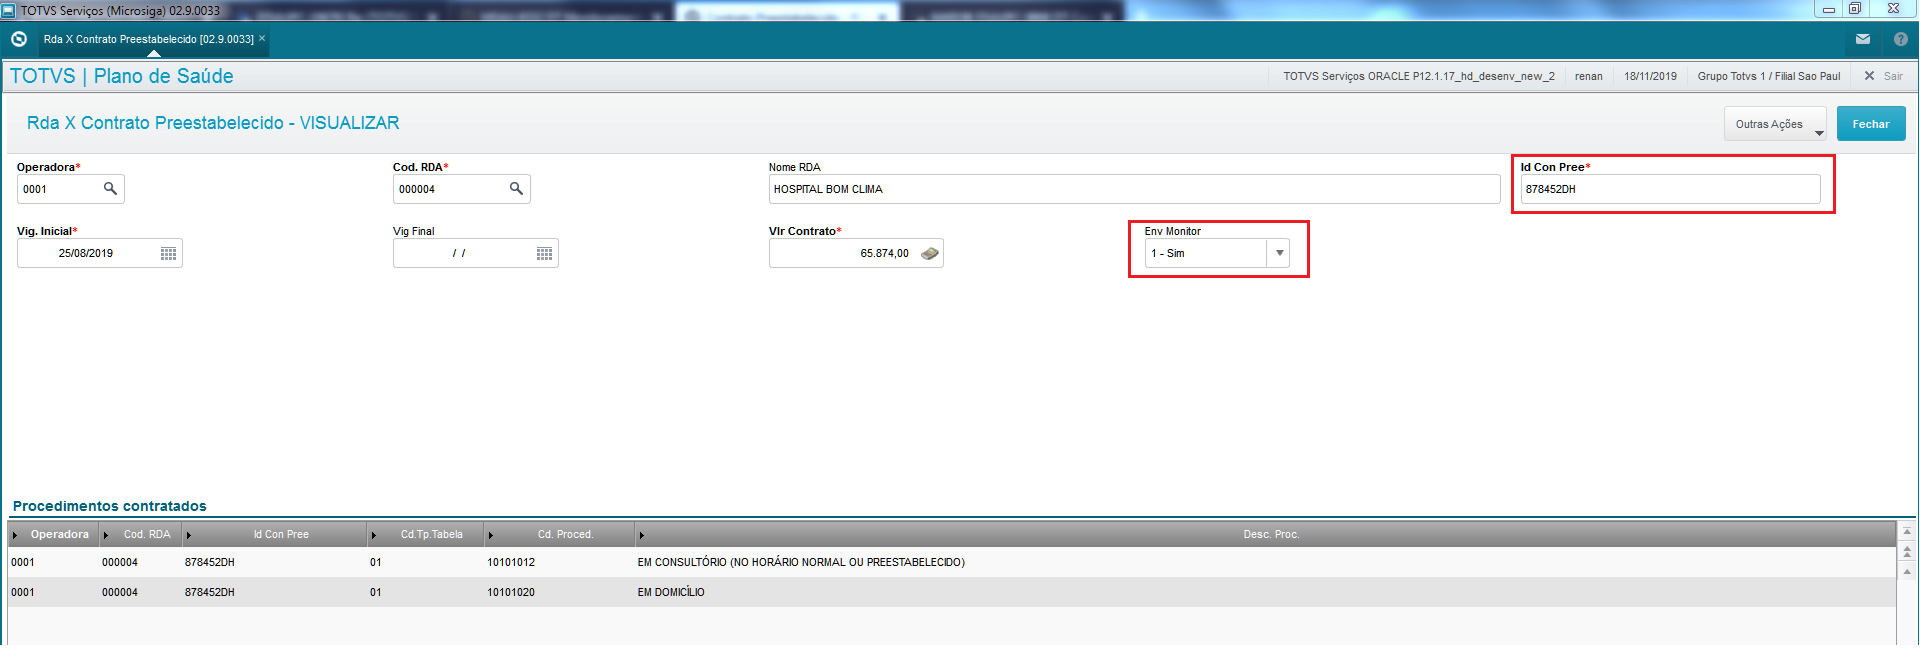Screen dimensions: 1920x659
Task: Restore the application window
Action: [1855, 8]
